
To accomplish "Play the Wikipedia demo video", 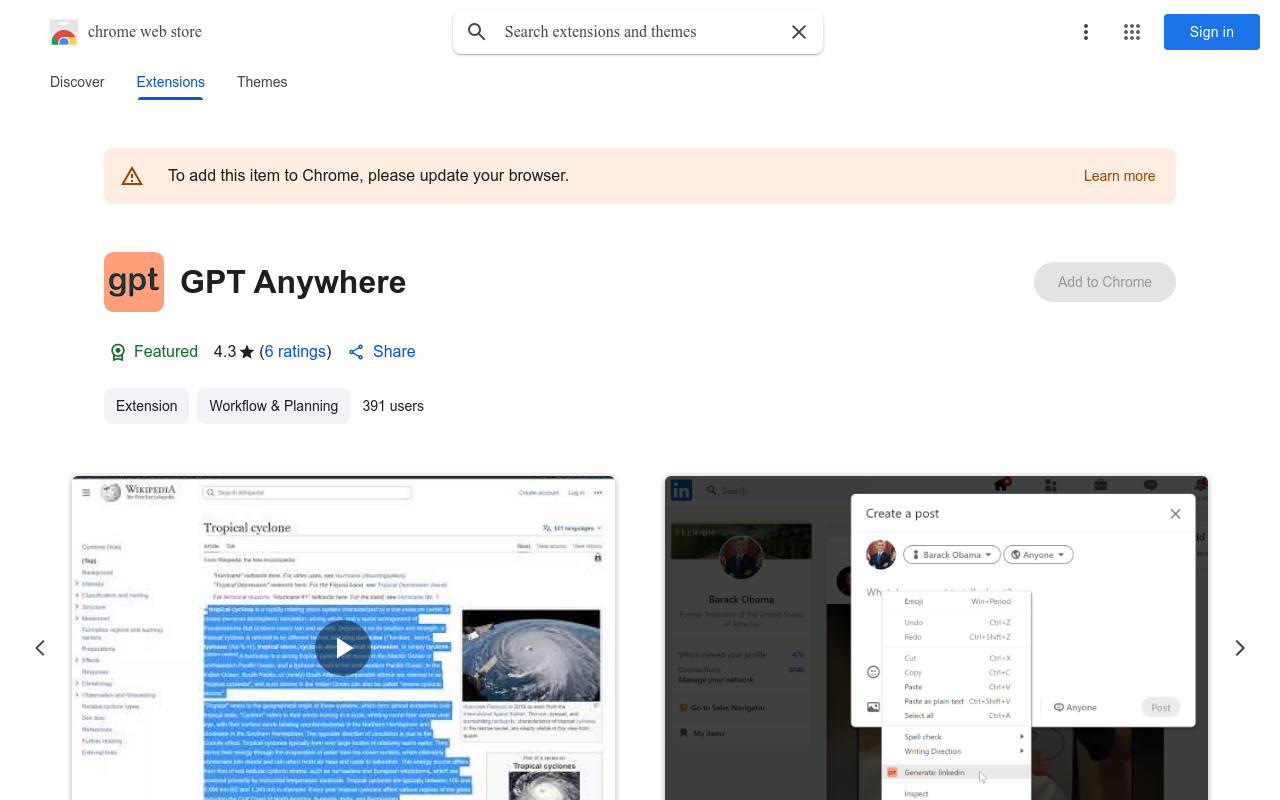I will tap(343, 648).
